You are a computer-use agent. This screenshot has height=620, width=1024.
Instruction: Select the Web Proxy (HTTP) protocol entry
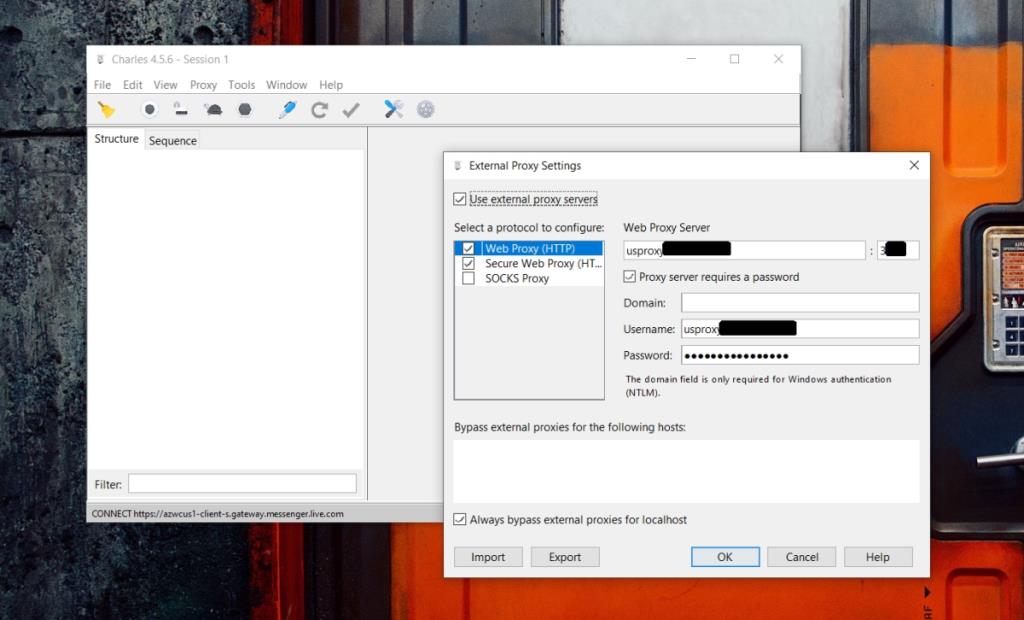click(529, 247)
